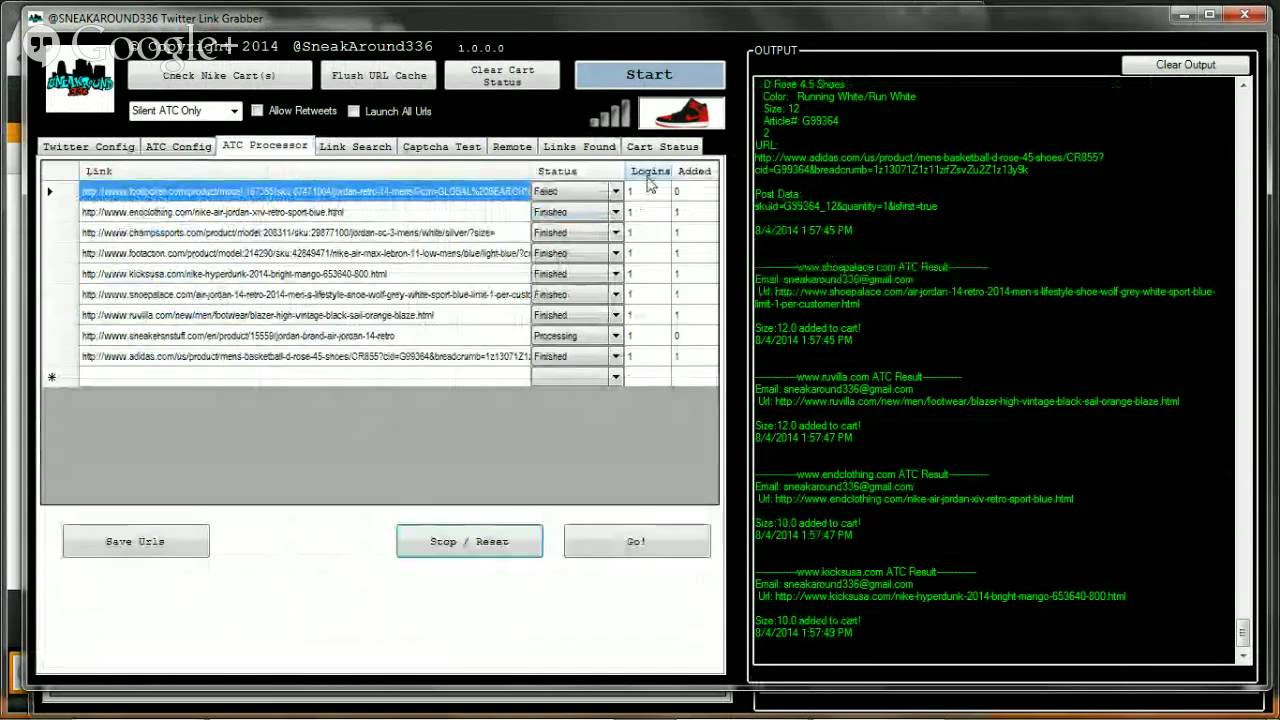Select the sneakersnstuff.com jordan-brand link cell

click(x=305, y=336)
